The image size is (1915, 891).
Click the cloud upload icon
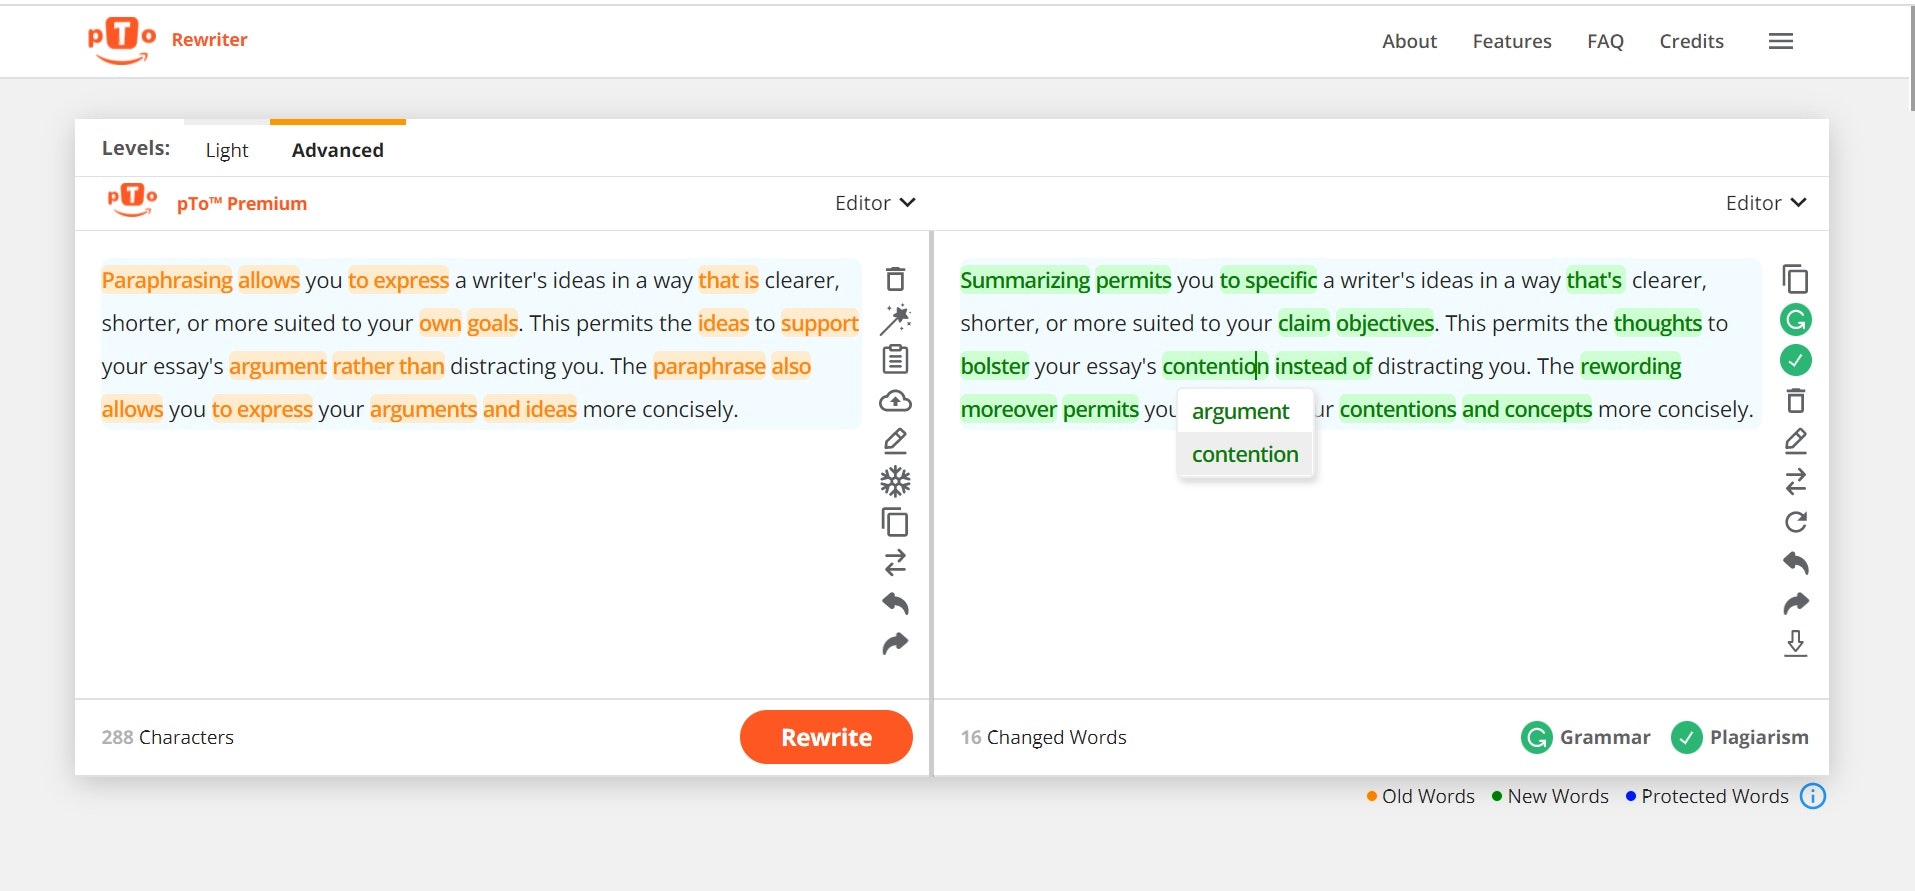895,401
